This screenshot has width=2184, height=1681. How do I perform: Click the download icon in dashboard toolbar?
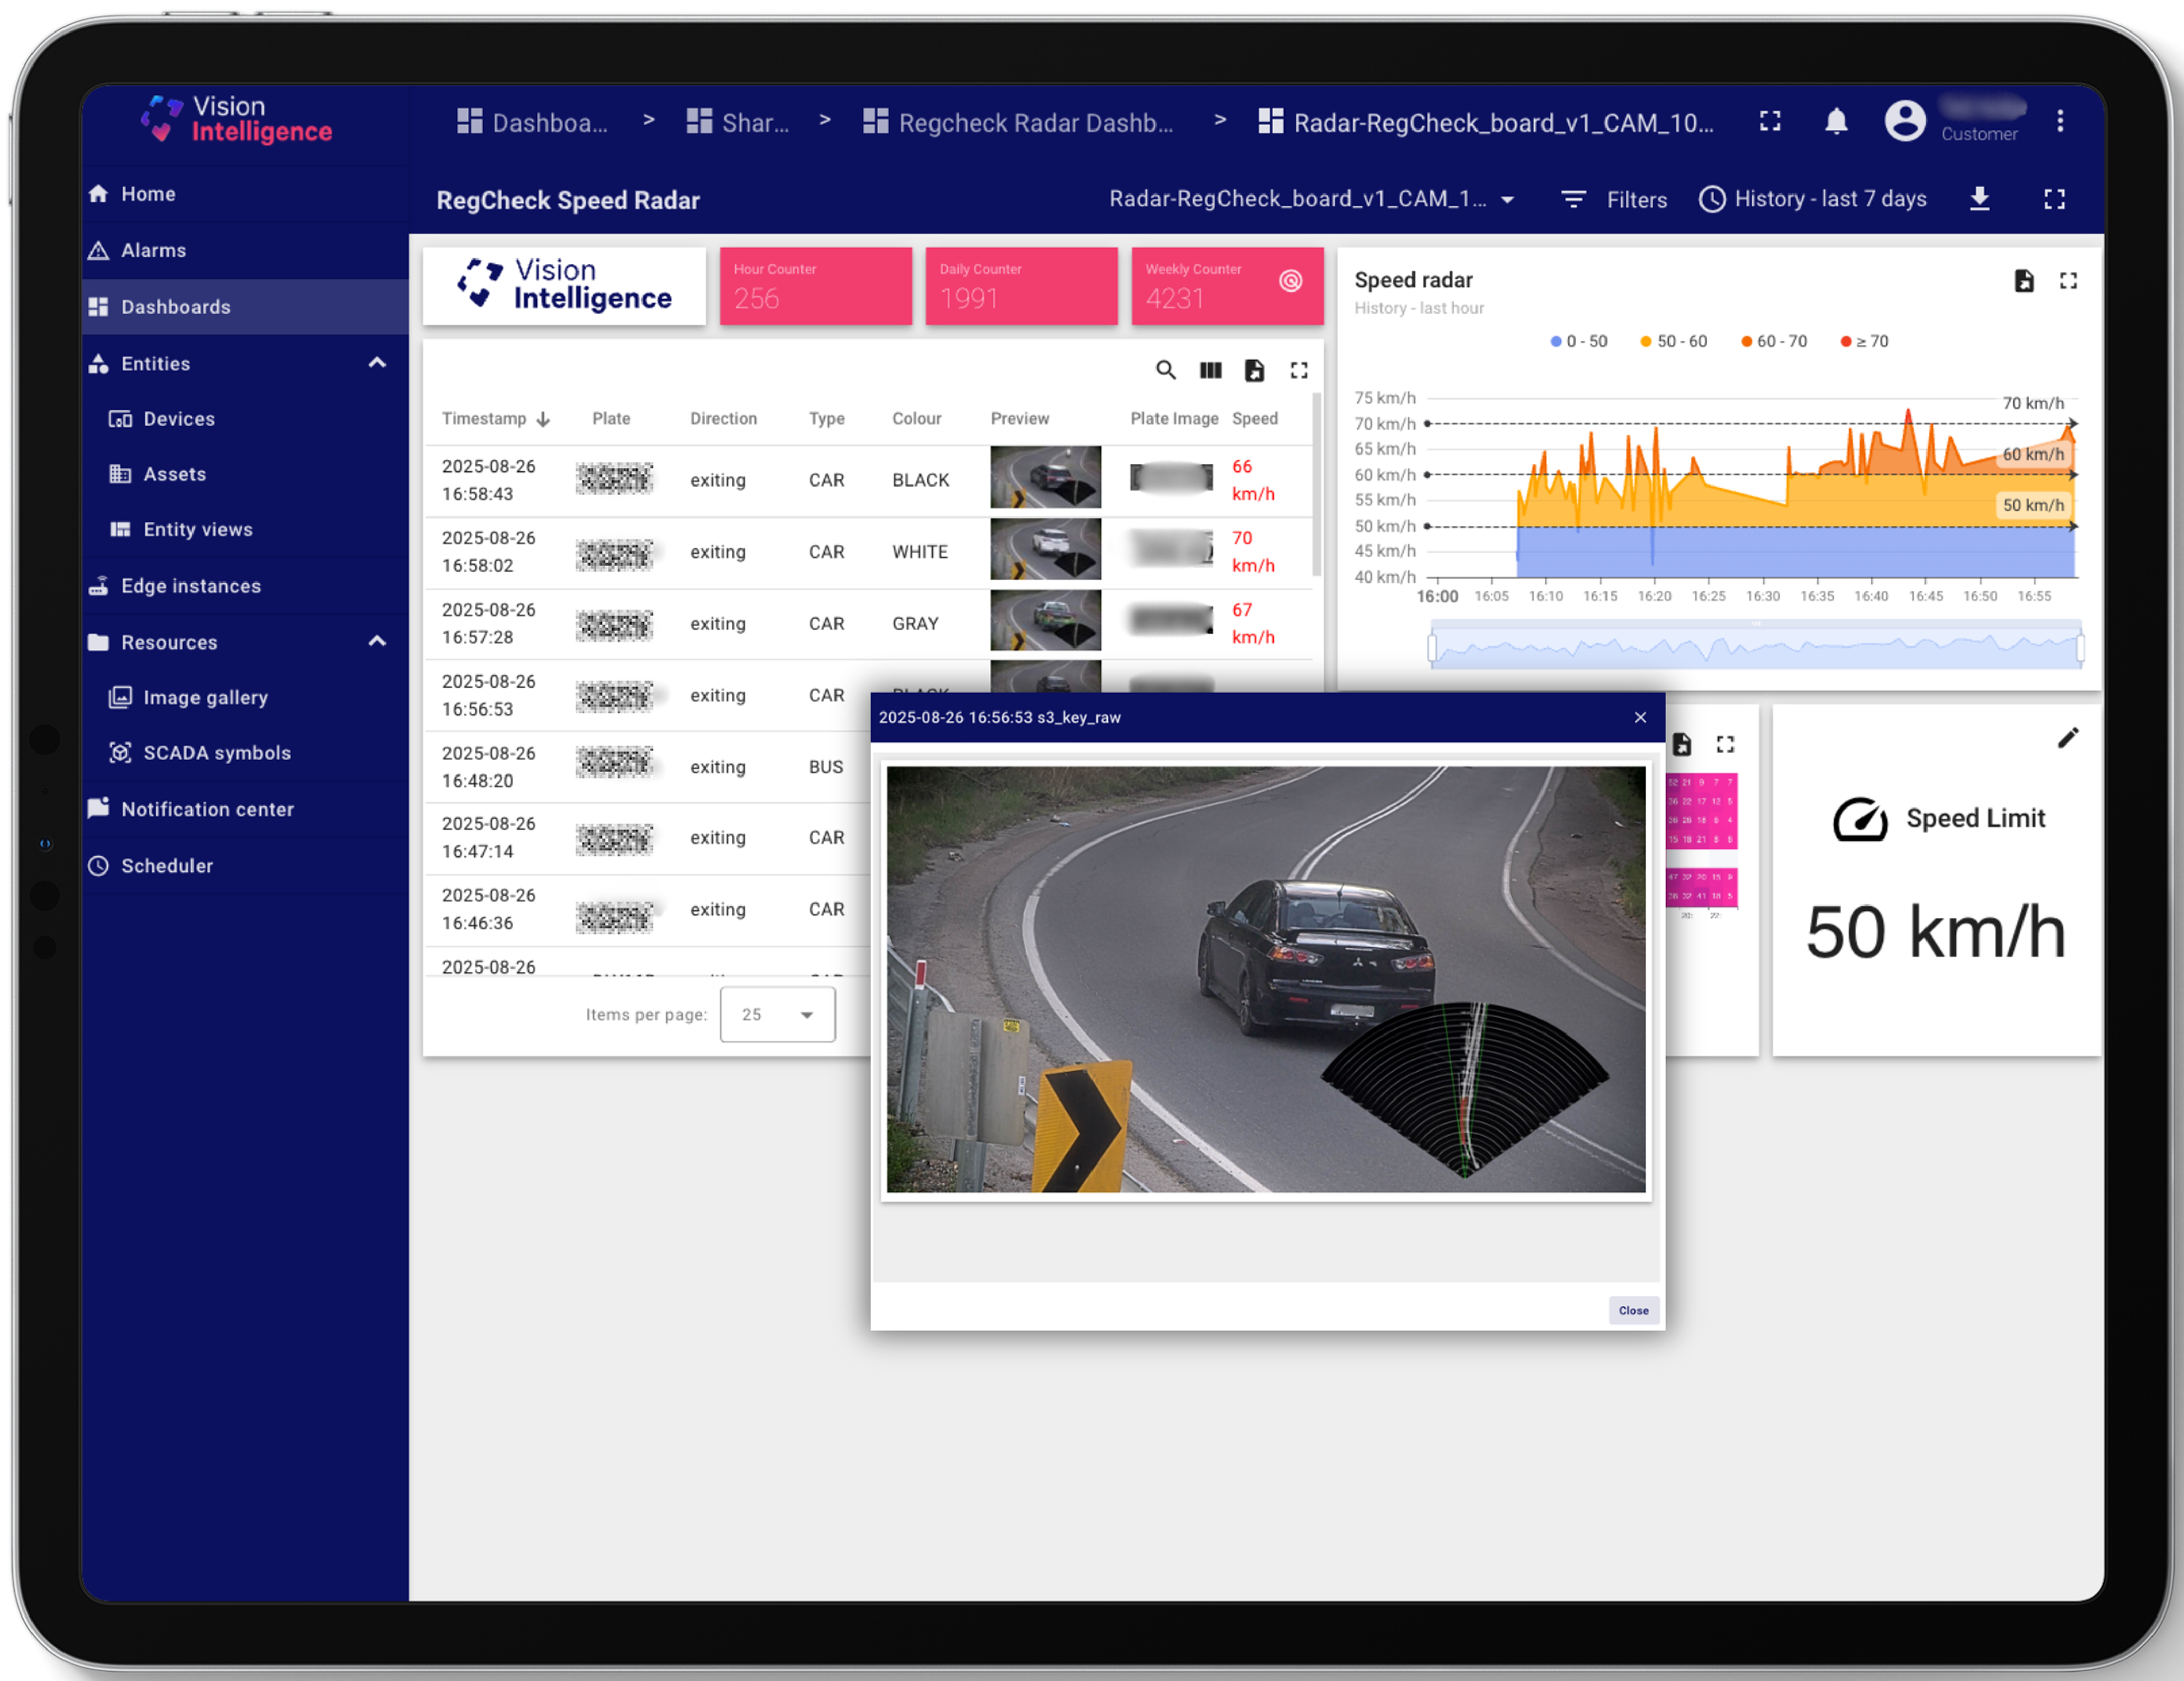point(1979,199)
